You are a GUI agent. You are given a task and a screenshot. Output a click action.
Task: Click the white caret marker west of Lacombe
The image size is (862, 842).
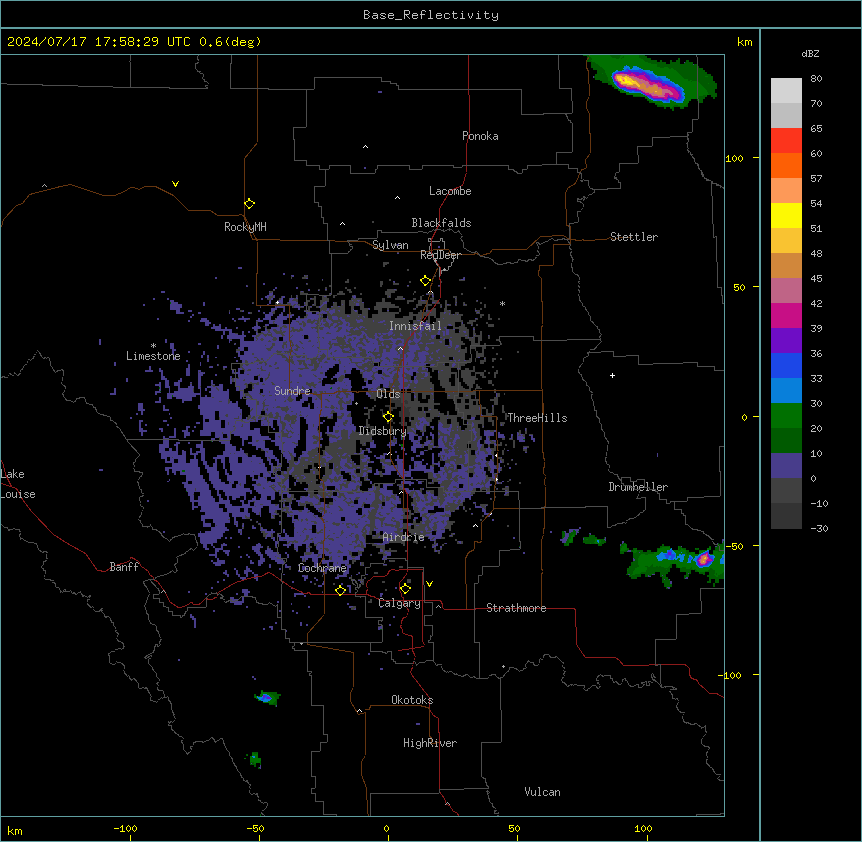point(397,198)
